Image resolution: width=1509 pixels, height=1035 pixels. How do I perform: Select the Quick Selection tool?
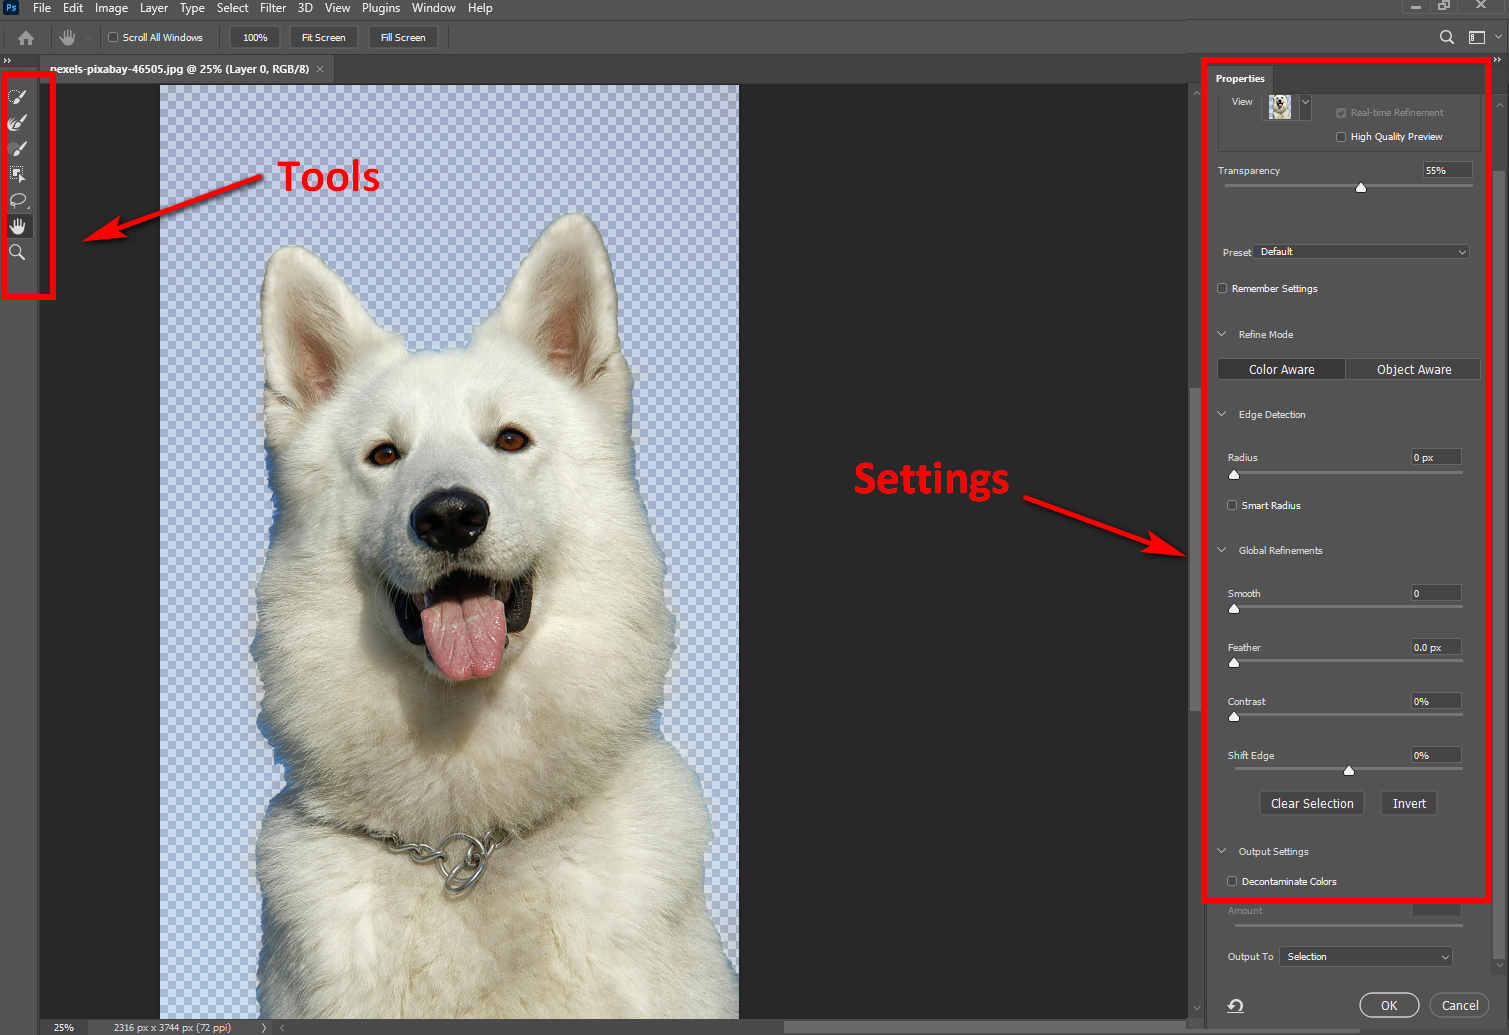[17, 97]
